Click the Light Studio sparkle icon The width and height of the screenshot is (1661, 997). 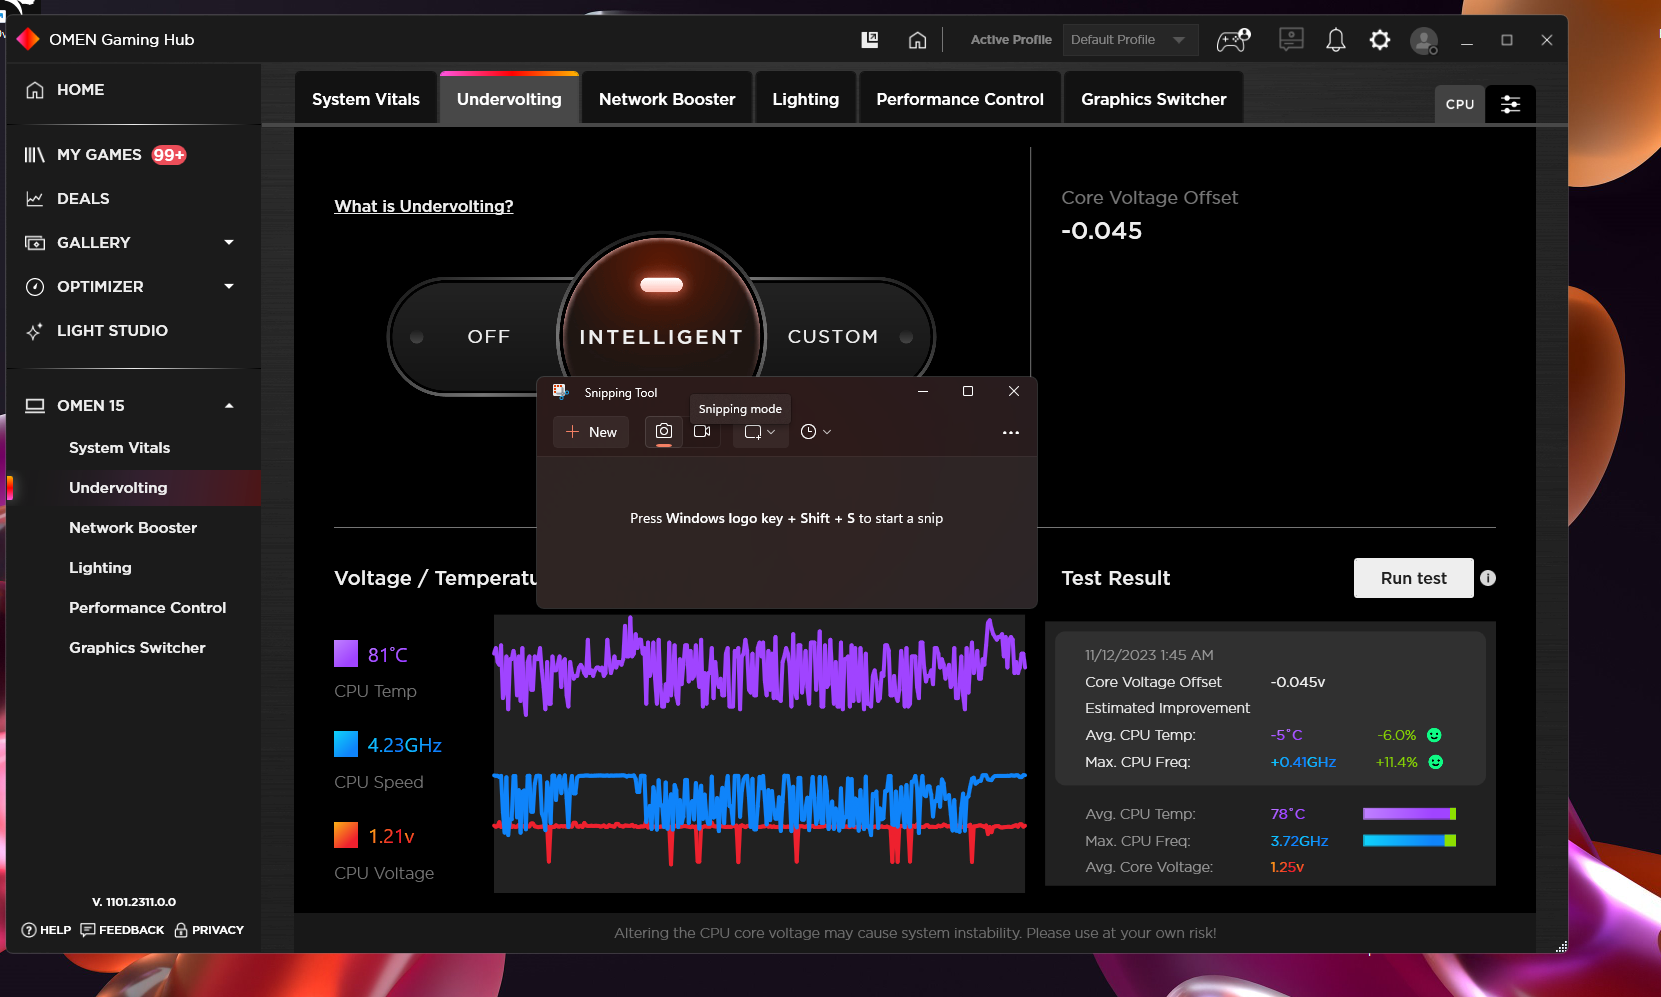click(x=35, y=331)
